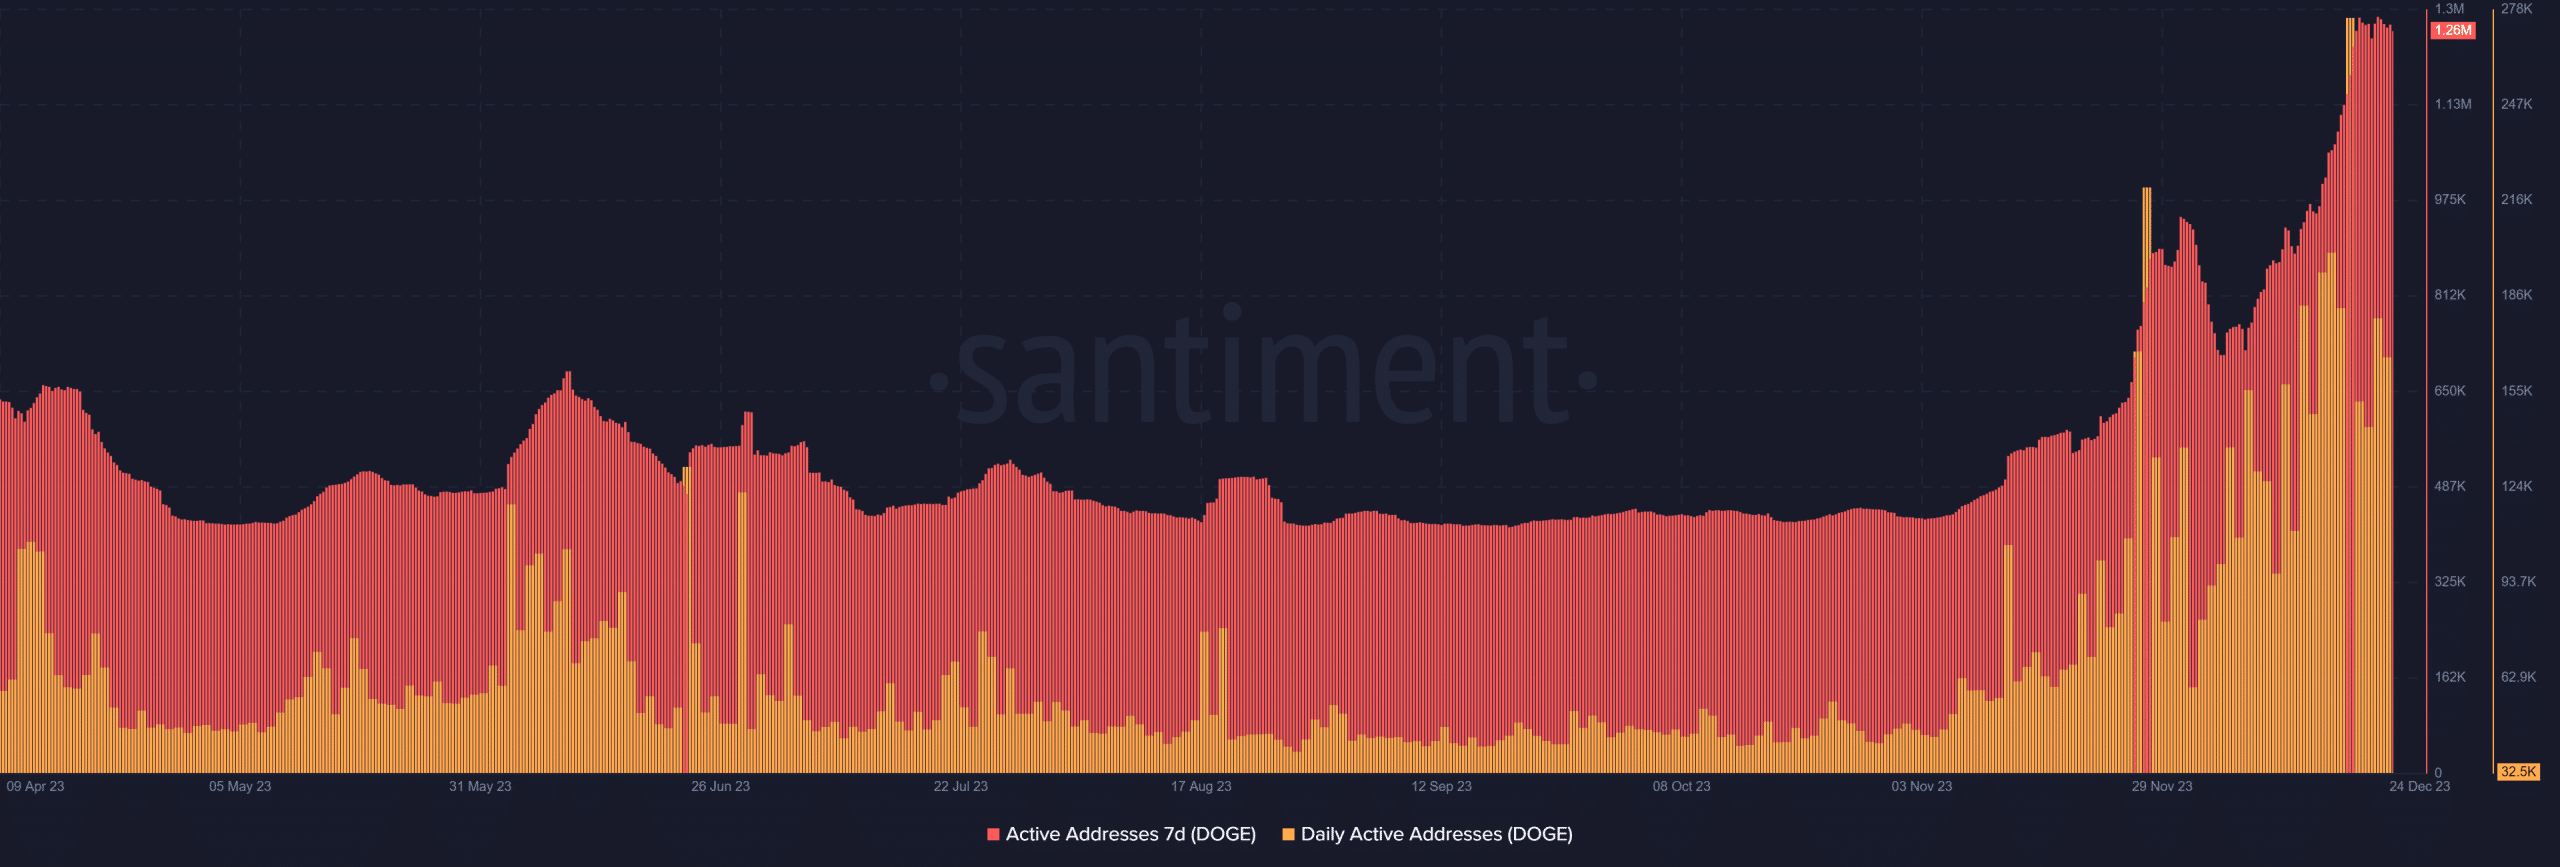Click the 62.9K axis label
This screenshot has width=2560, height=867.
pos(2518,677)
